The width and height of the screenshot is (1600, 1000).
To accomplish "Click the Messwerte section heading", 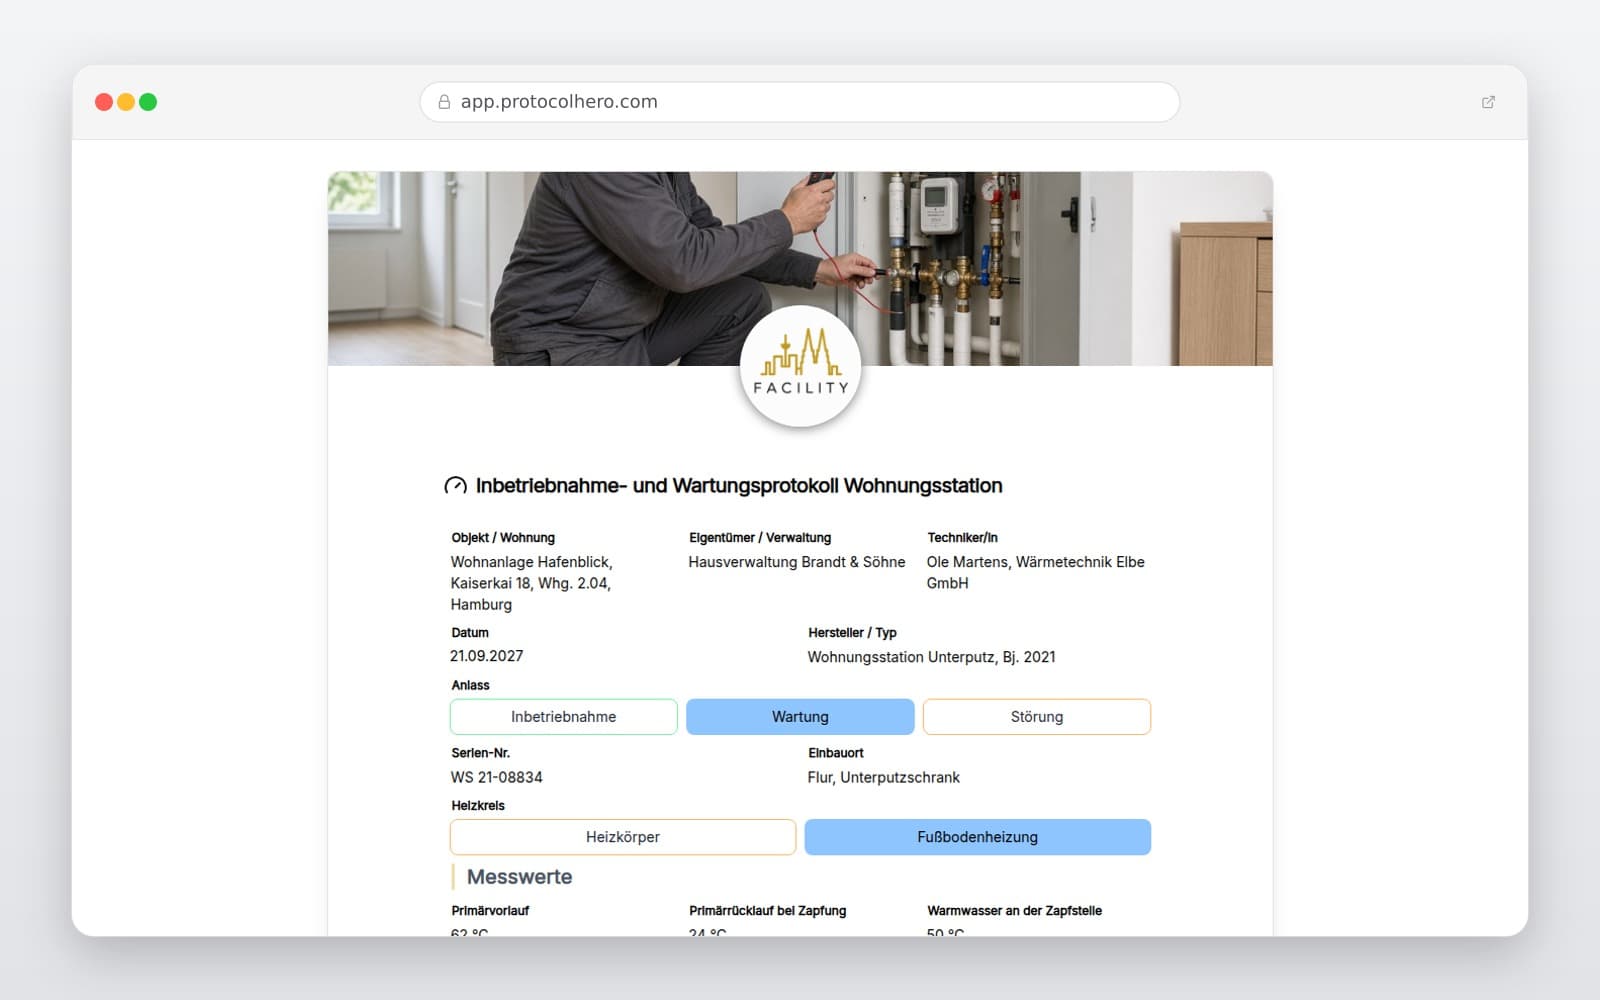I will click(520, 877).
